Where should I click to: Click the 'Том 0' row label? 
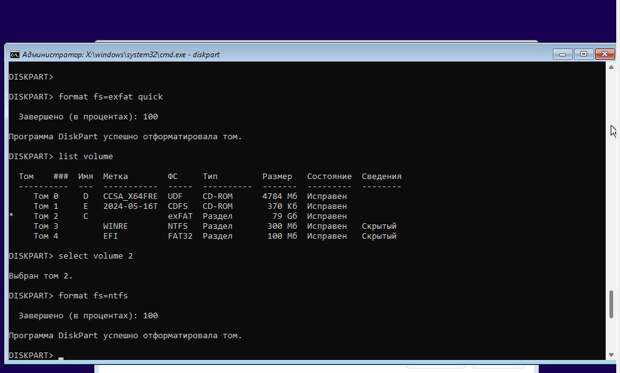click(46, 196)
